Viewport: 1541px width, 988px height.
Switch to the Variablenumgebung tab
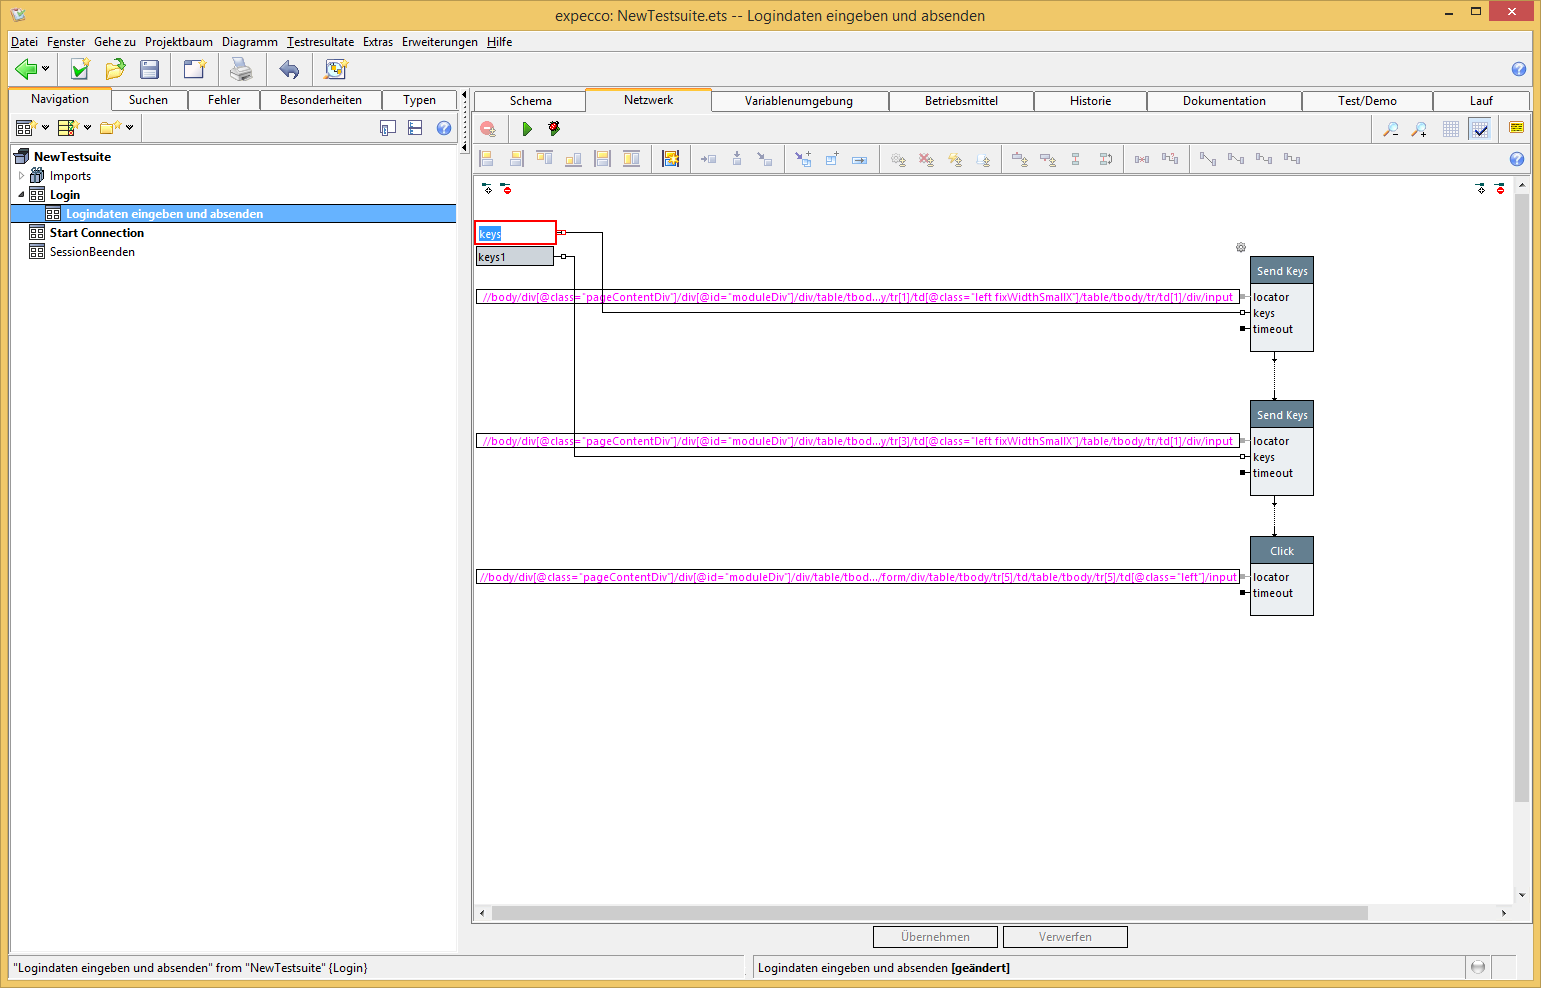pyautogui.click(x=798, y=101)
